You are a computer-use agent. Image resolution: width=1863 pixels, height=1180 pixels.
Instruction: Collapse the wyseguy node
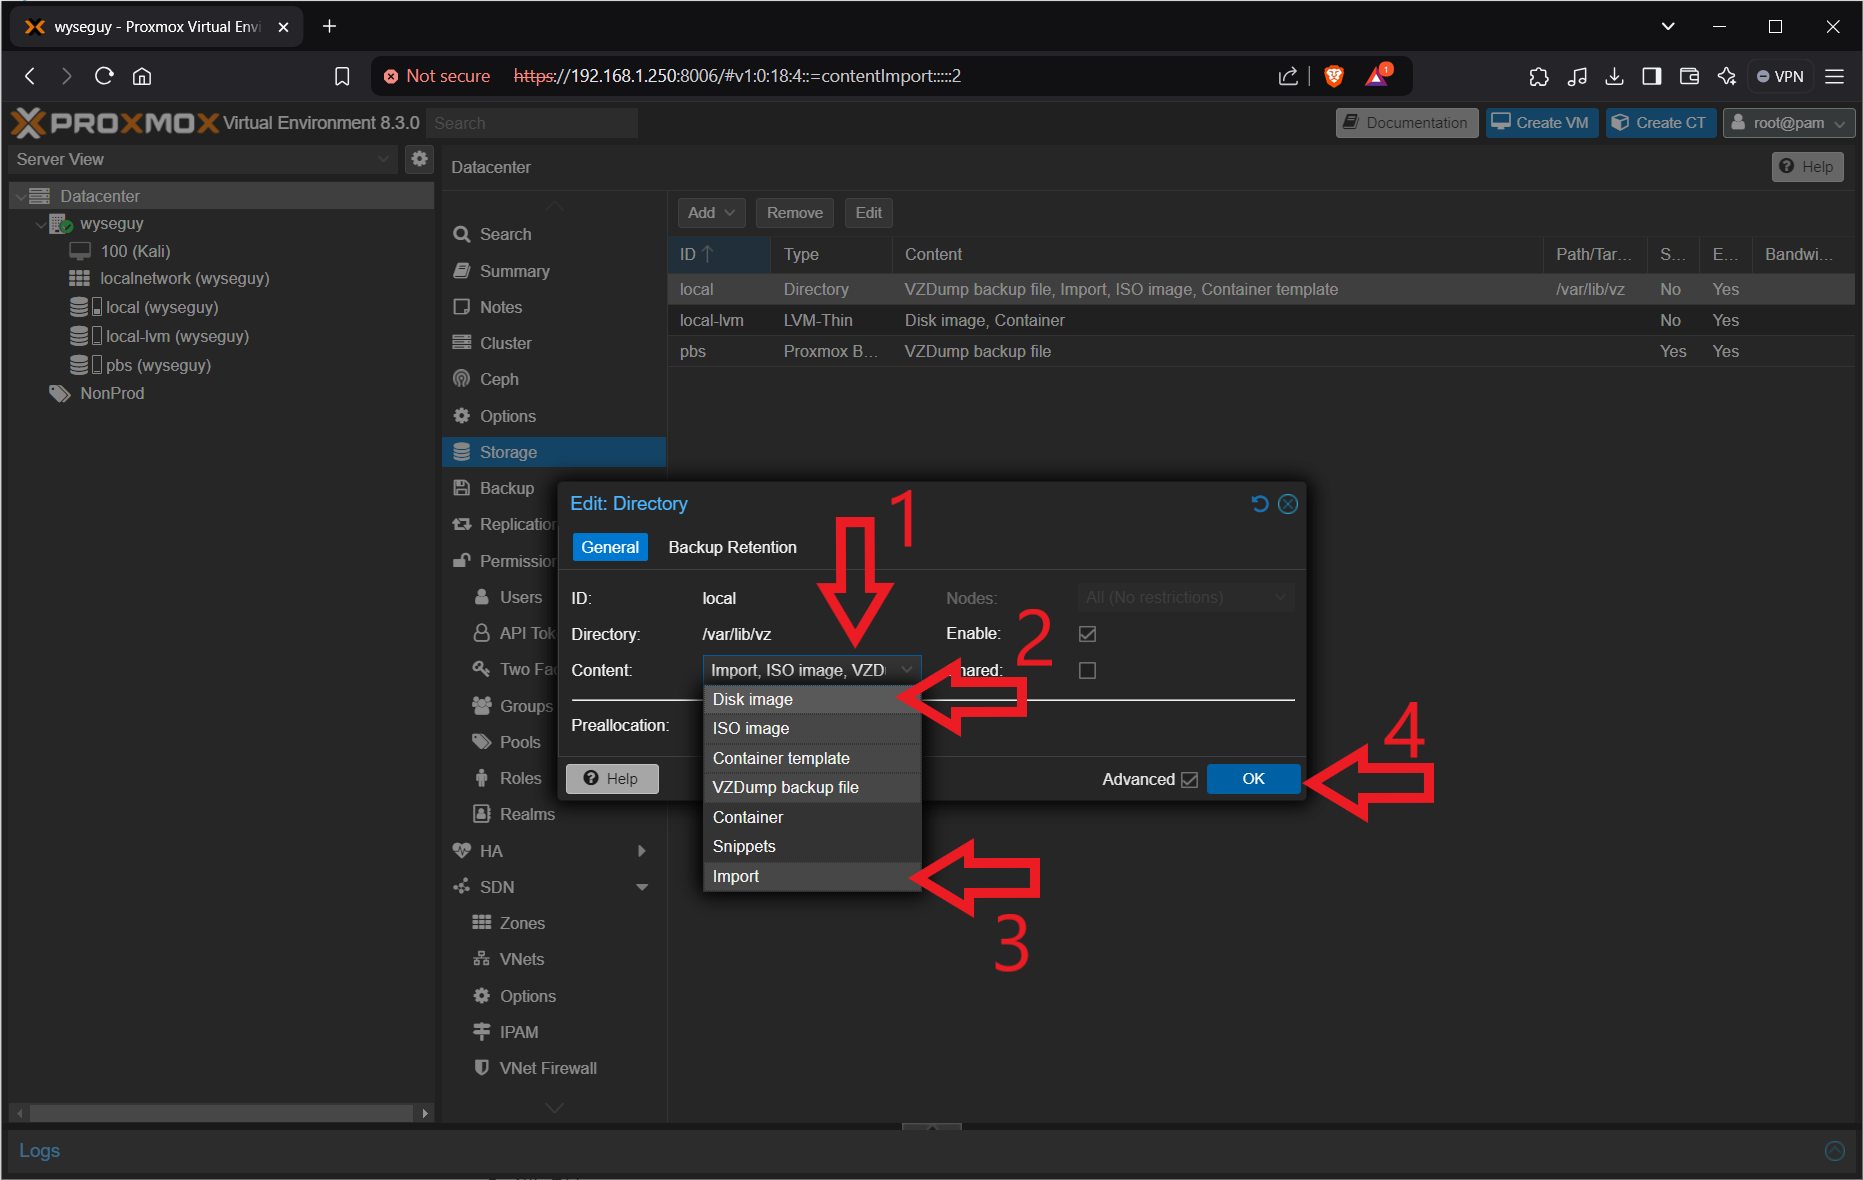(40, 224)
